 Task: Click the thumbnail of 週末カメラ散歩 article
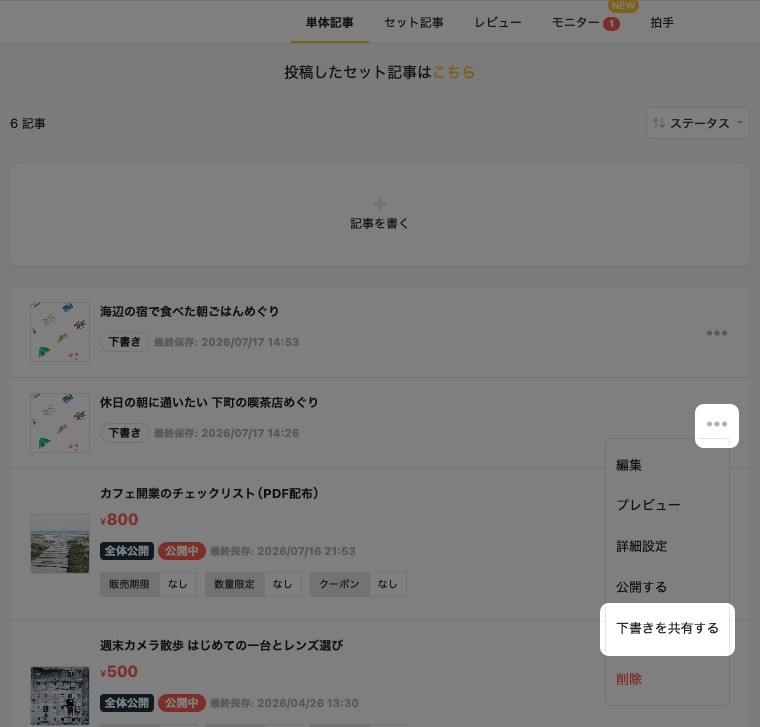60,696
